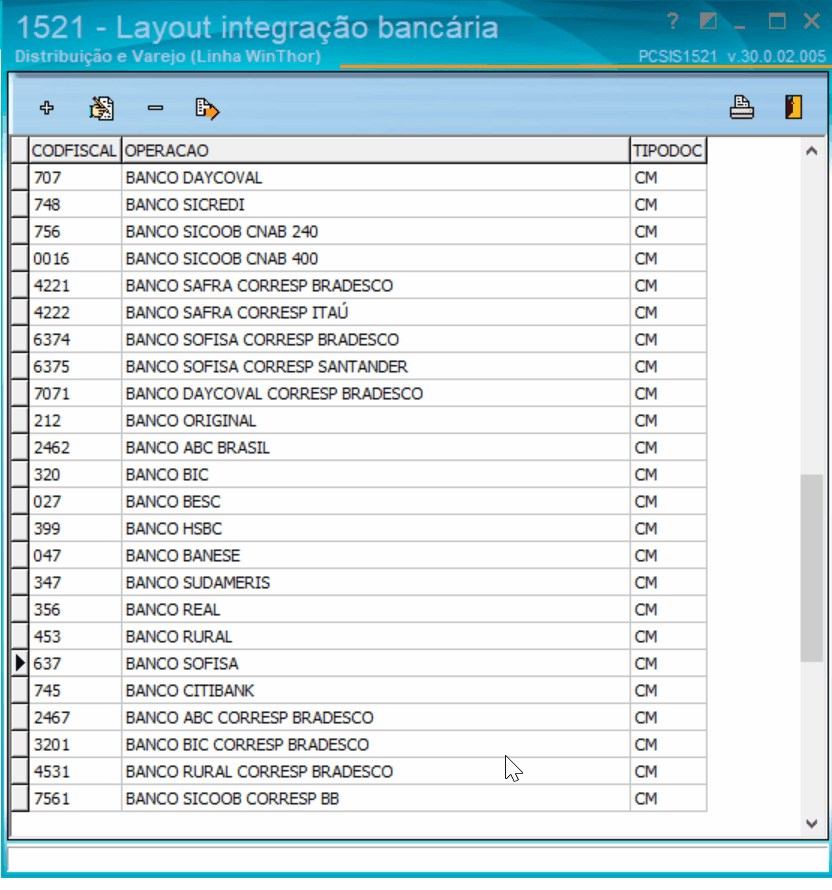Click the BANCO BIC operation cell
832x890 pixels.
point(376,475)
